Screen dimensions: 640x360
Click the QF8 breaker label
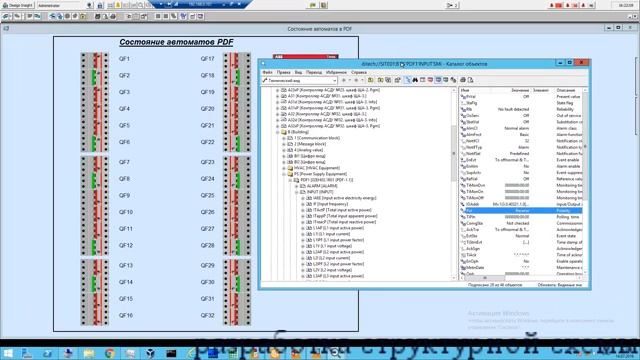point(124,179)
